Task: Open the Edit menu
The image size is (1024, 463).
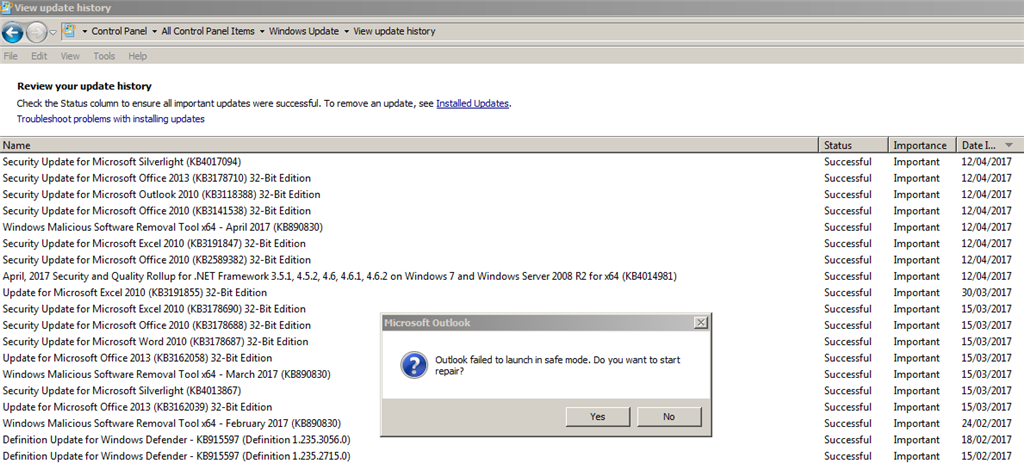Action: pos(39,56)
